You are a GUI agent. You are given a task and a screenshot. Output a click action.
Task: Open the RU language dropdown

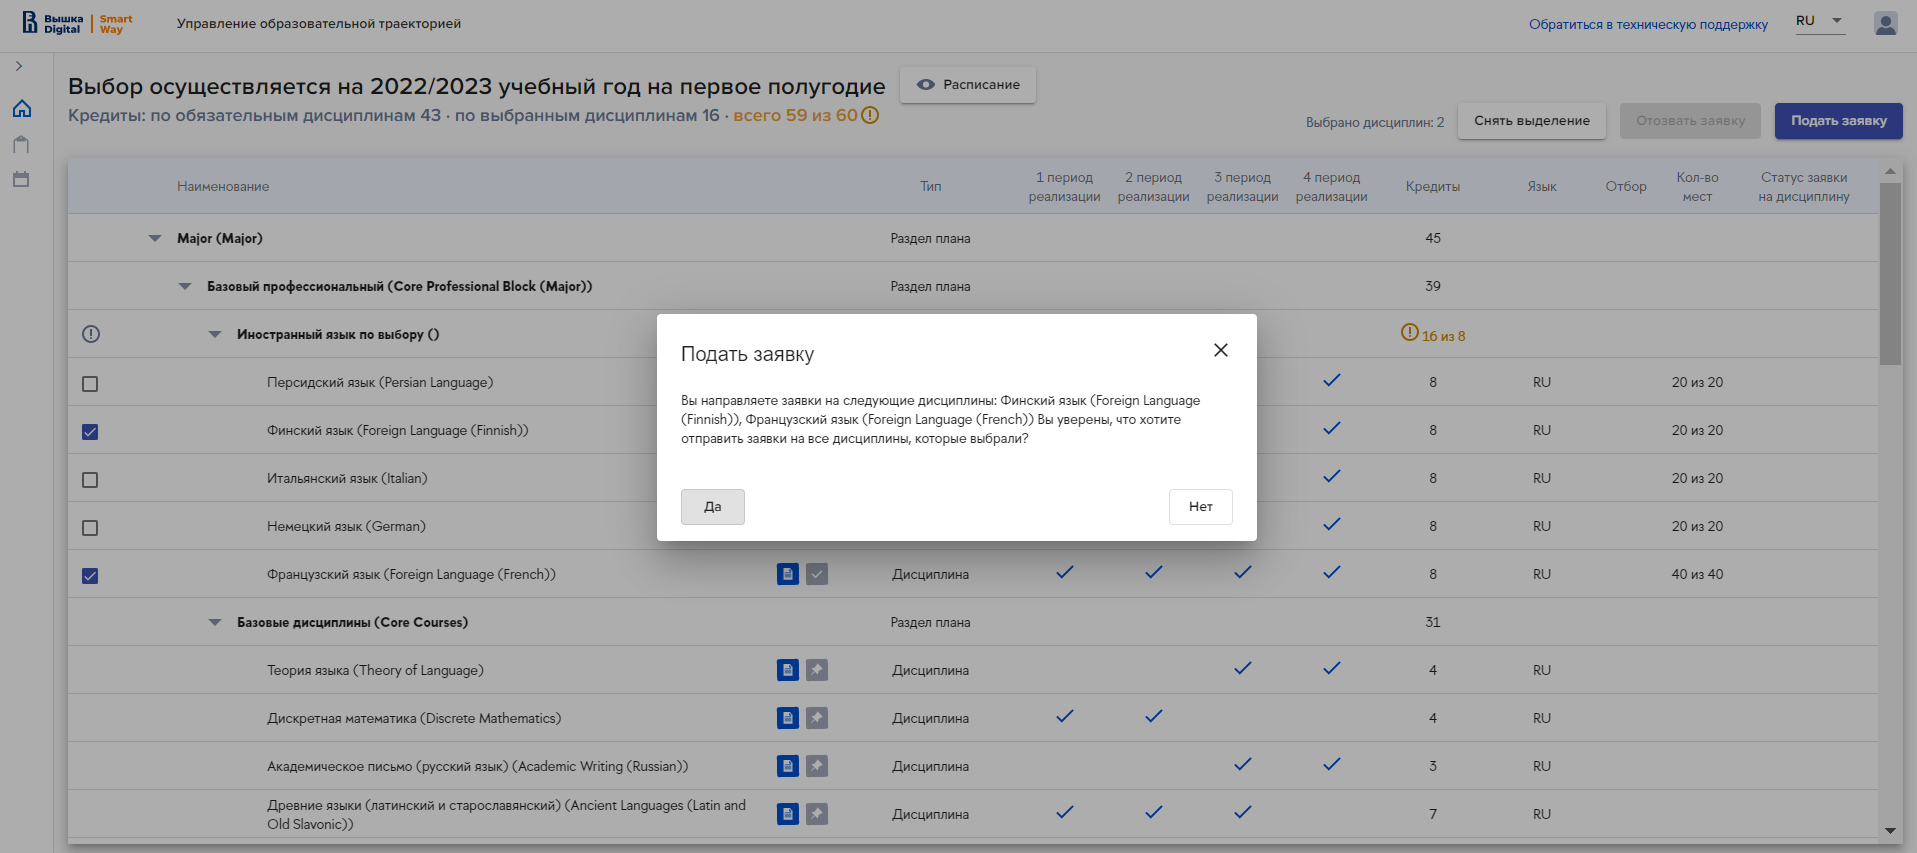point(1819,21)
